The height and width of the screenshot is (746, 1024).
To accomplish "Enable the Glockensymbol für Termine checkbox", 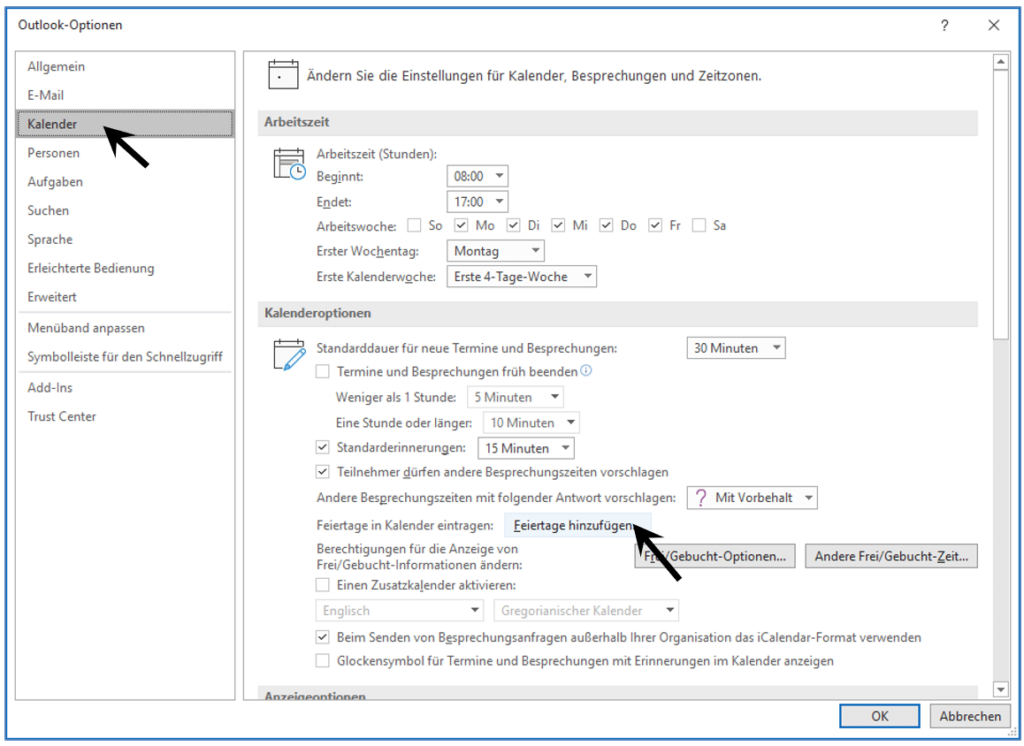I will pos(323,660).
